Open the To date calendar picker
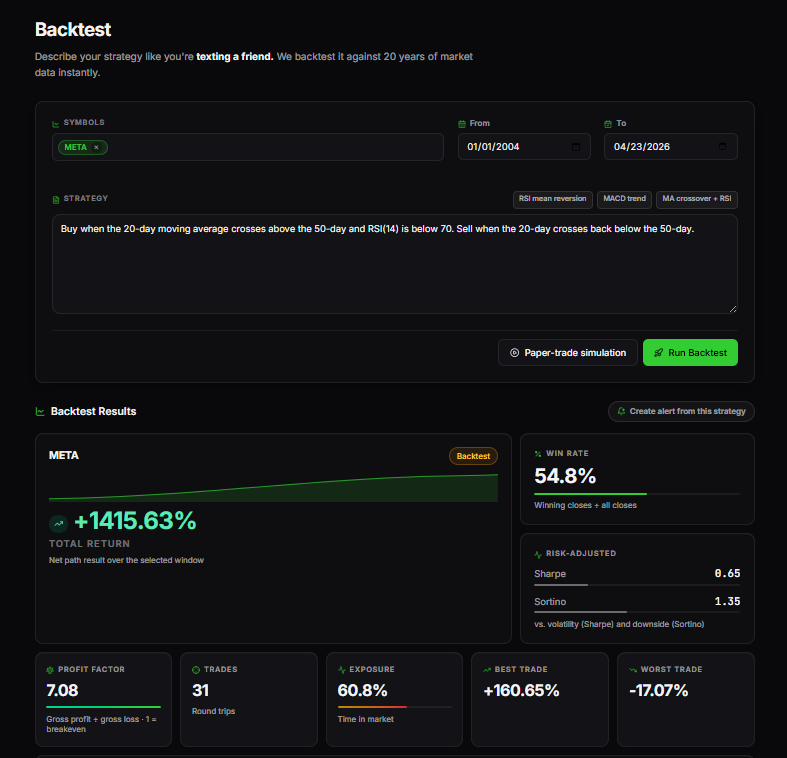Image resolution: width=787 pixels, height=758 pixels. coord(722,147)
